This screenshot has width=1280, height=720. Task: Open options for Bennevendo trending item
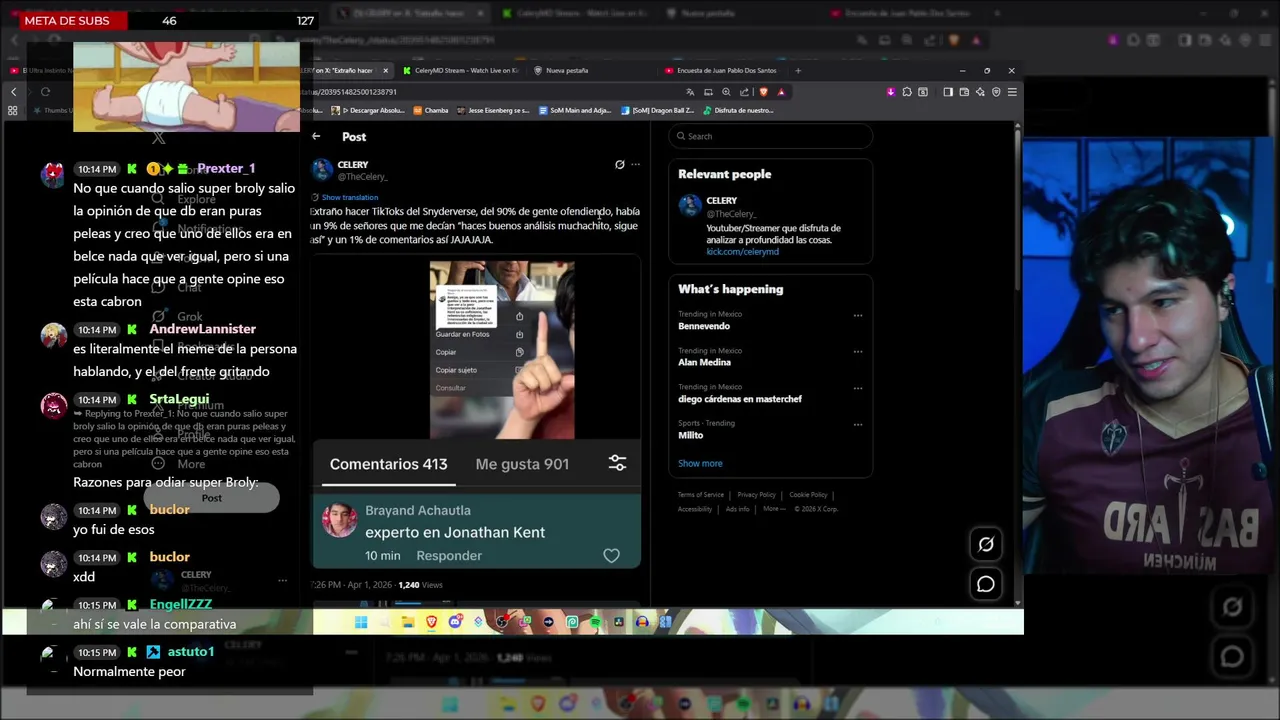(x=857, y=315)
